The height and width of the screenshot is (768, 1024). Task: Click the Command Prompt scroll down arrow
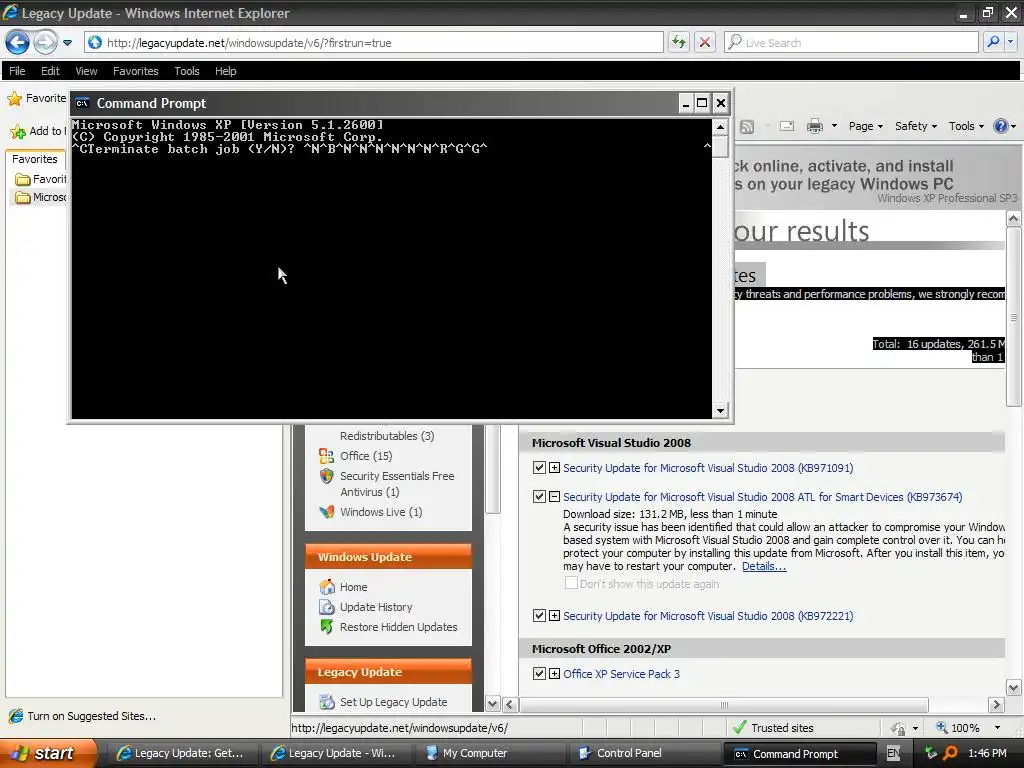(x=720, y=411)
